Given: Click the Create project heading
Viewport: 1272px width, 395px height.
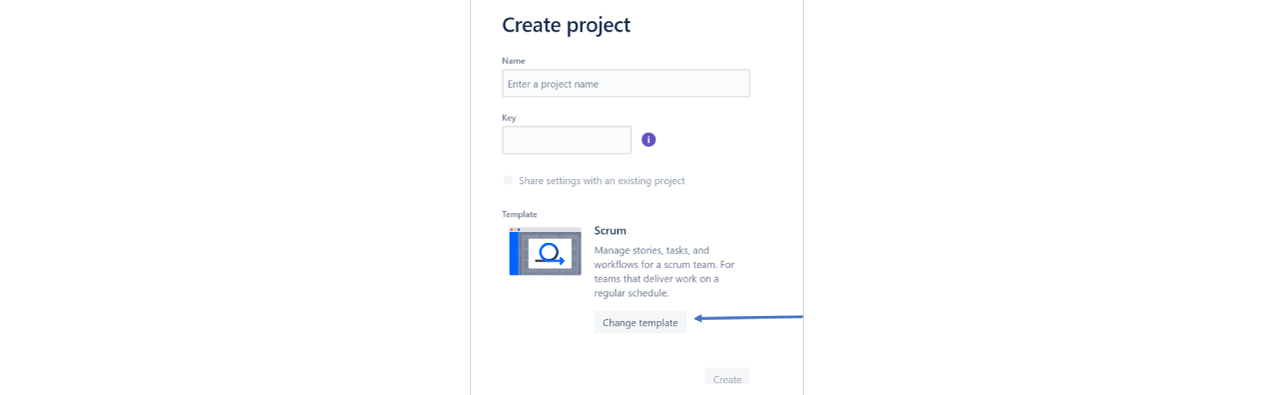Looking at the screenshot, I should click(x=566, y=25).
